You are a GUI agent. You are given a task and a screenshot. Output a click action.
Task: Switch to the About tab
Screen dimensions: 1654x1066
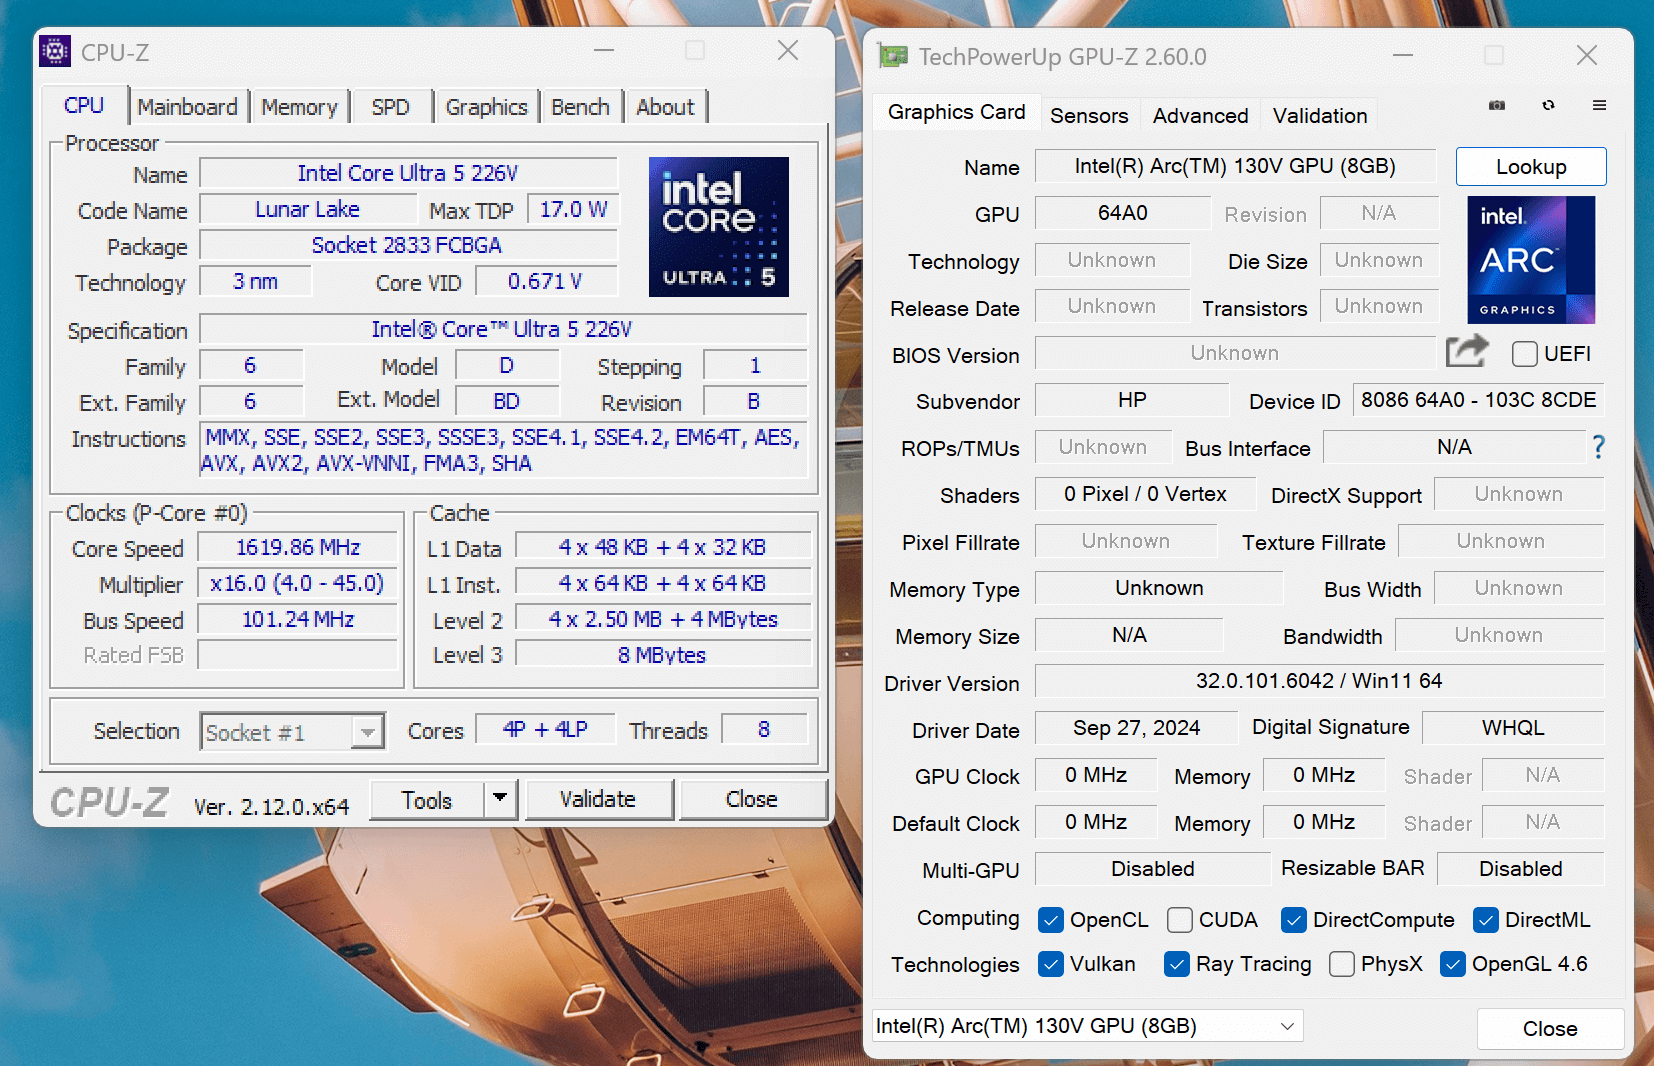665,107
